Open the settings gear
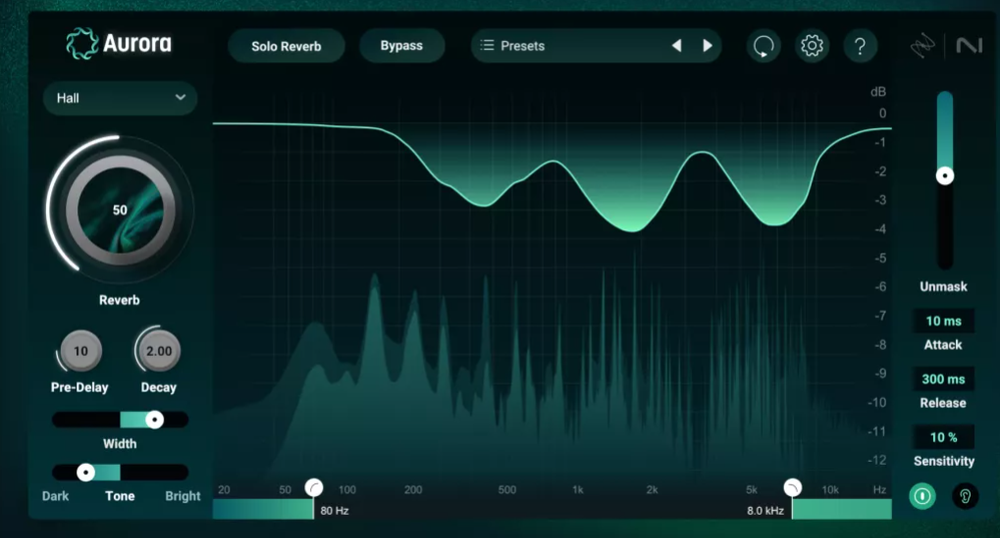Image resolution: width=1000 pixels, height=538 pixels. coord(812,46)
